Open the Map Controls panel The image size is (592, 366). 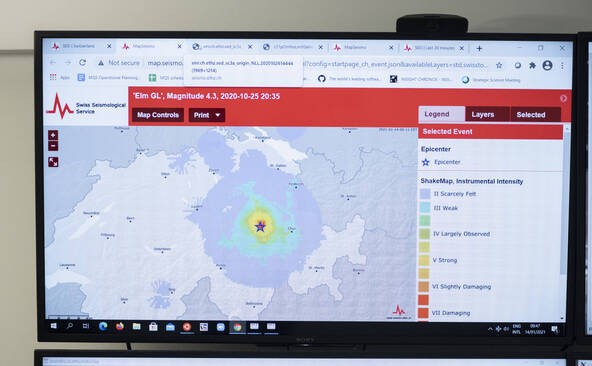(158, 115)
